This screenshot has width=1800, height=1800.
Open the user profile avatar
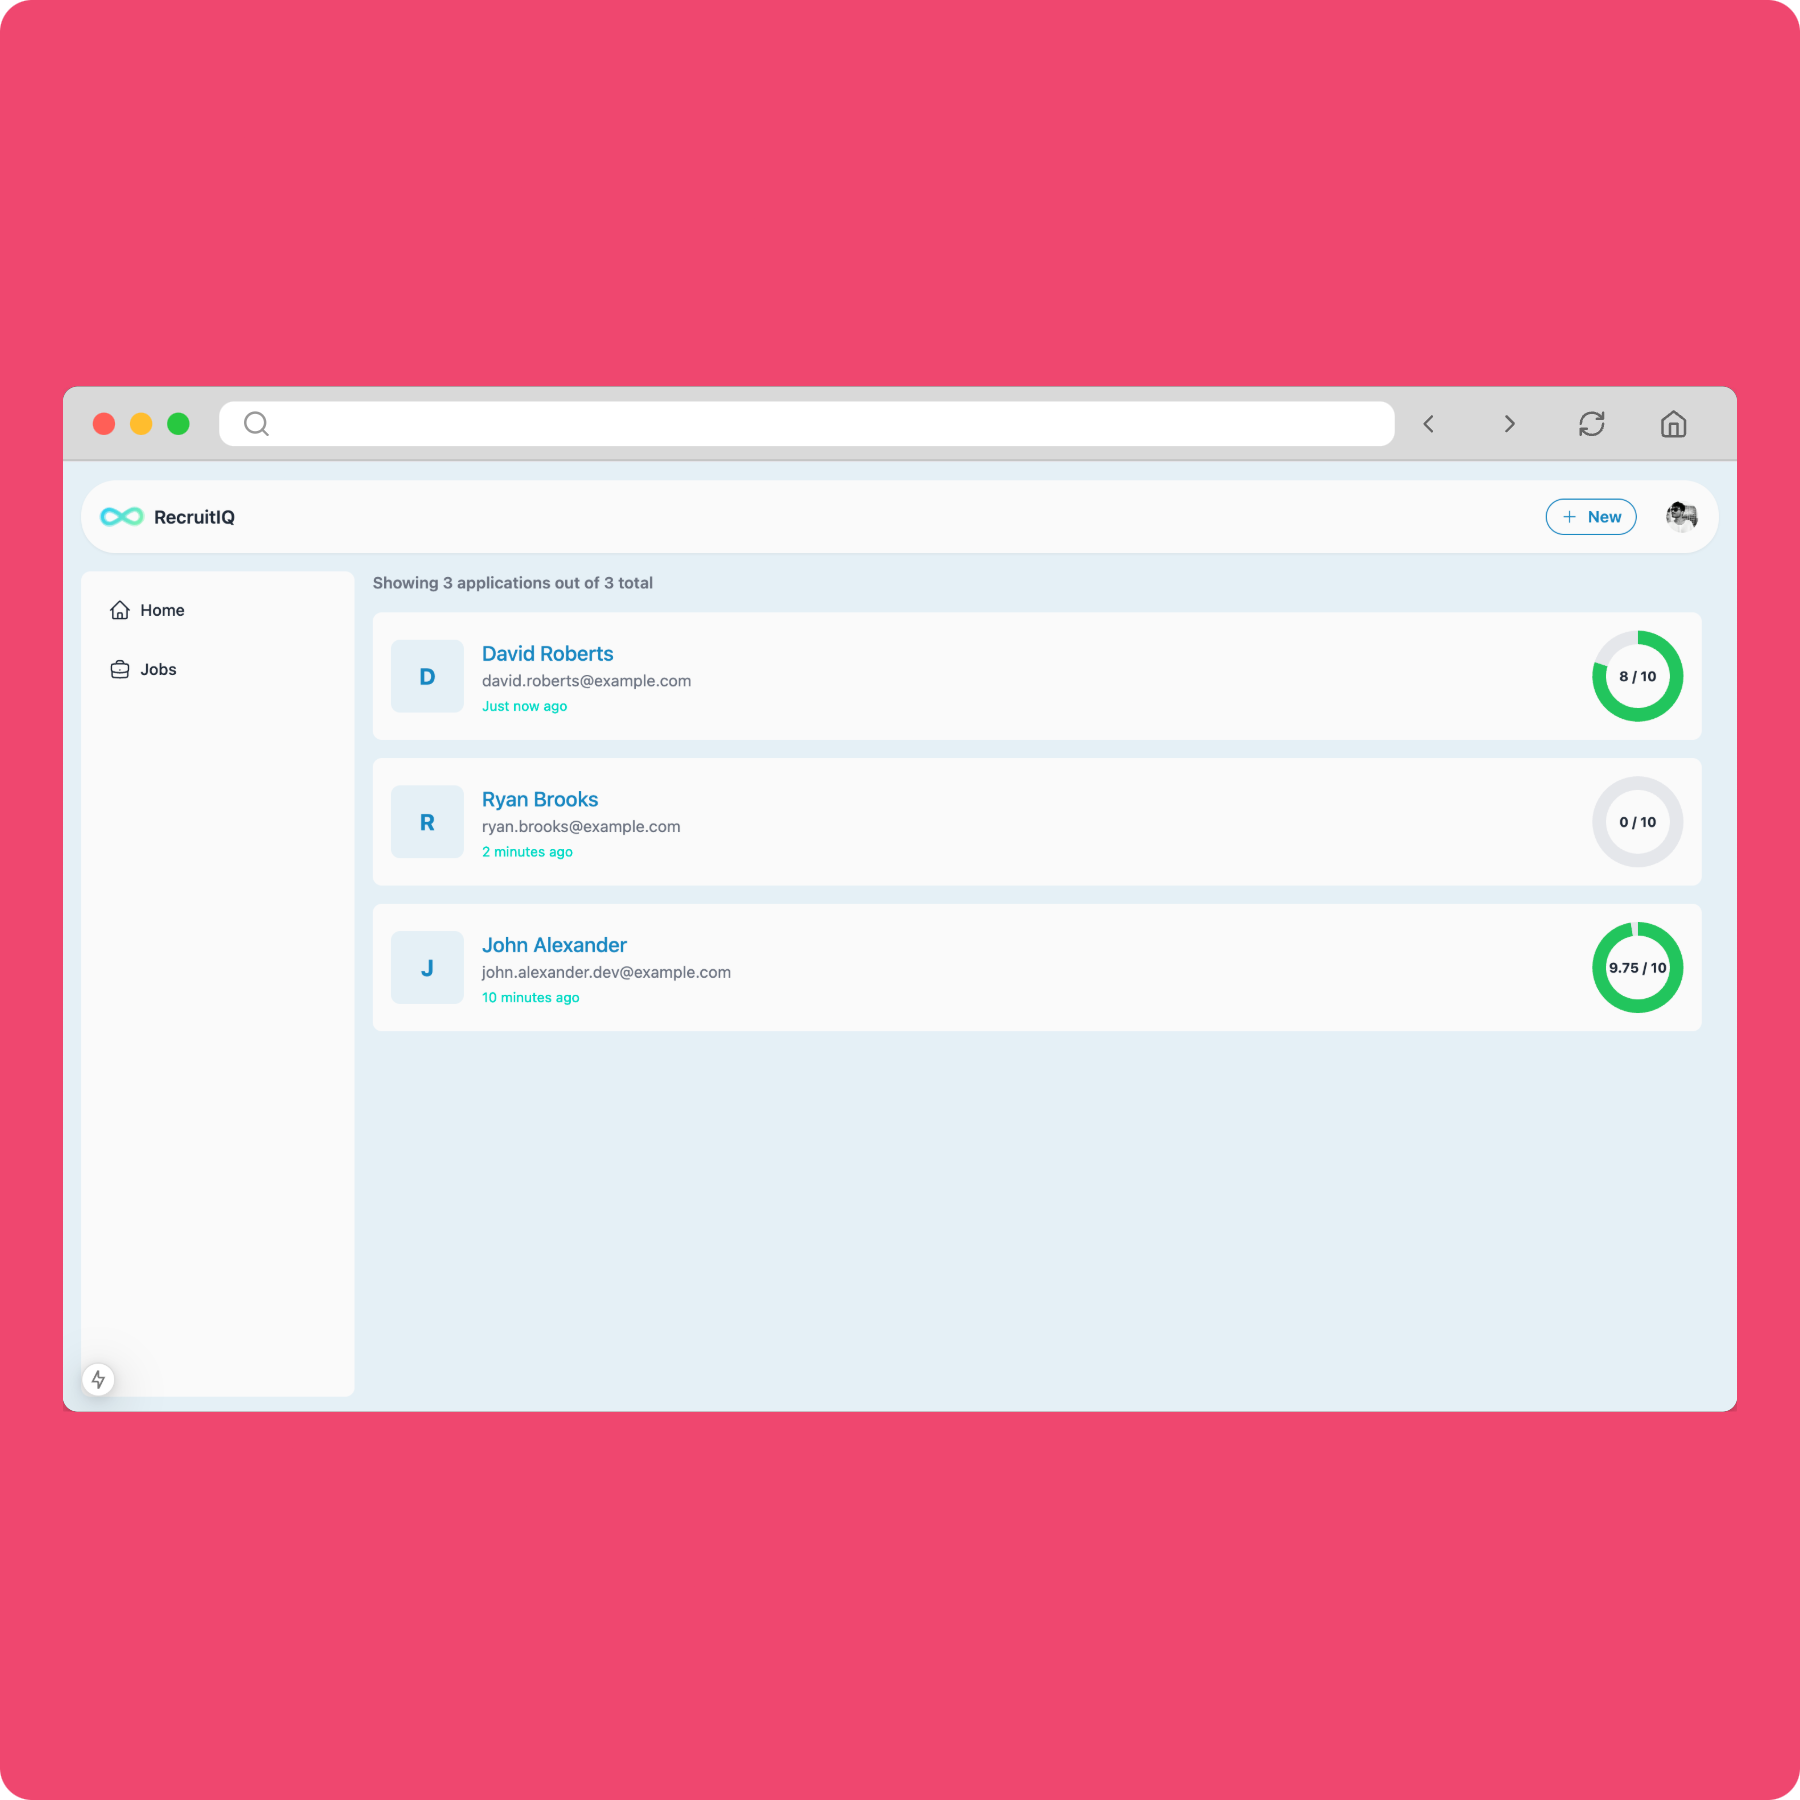coord(1681,516)
